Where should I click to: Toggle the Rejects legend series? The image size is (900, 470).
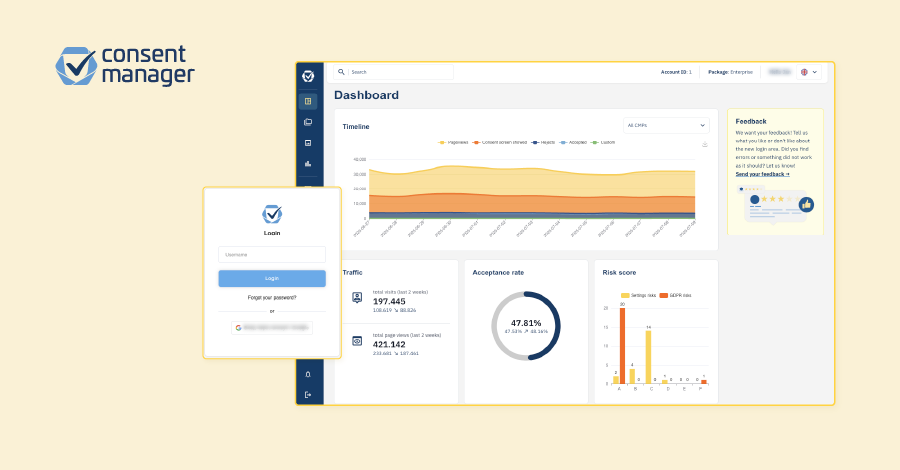(543, 142)
